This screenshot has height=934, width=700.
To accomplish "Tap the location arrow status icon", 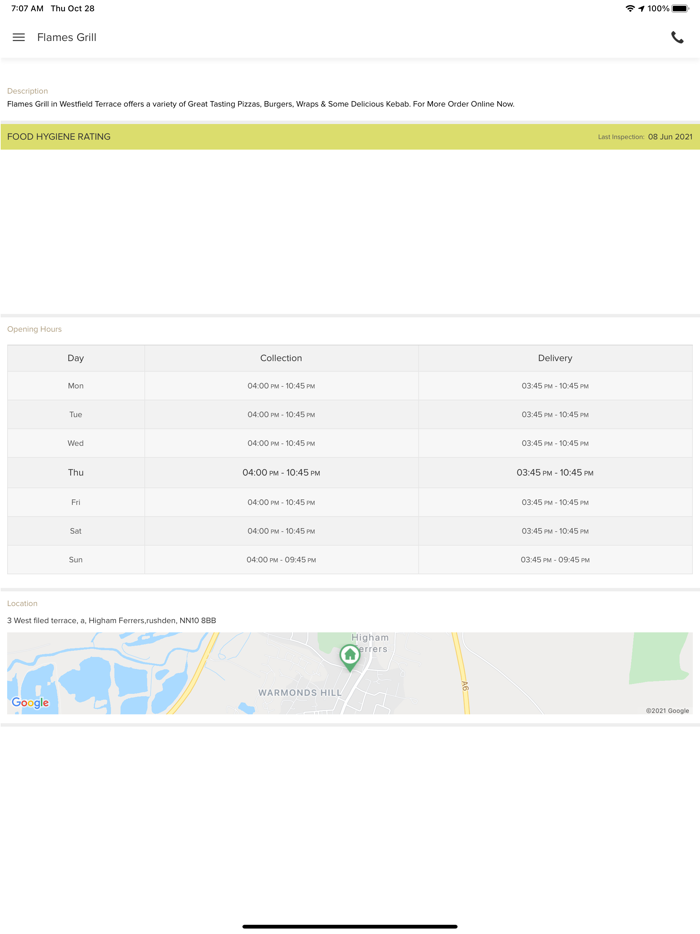I will click(641, 8).
